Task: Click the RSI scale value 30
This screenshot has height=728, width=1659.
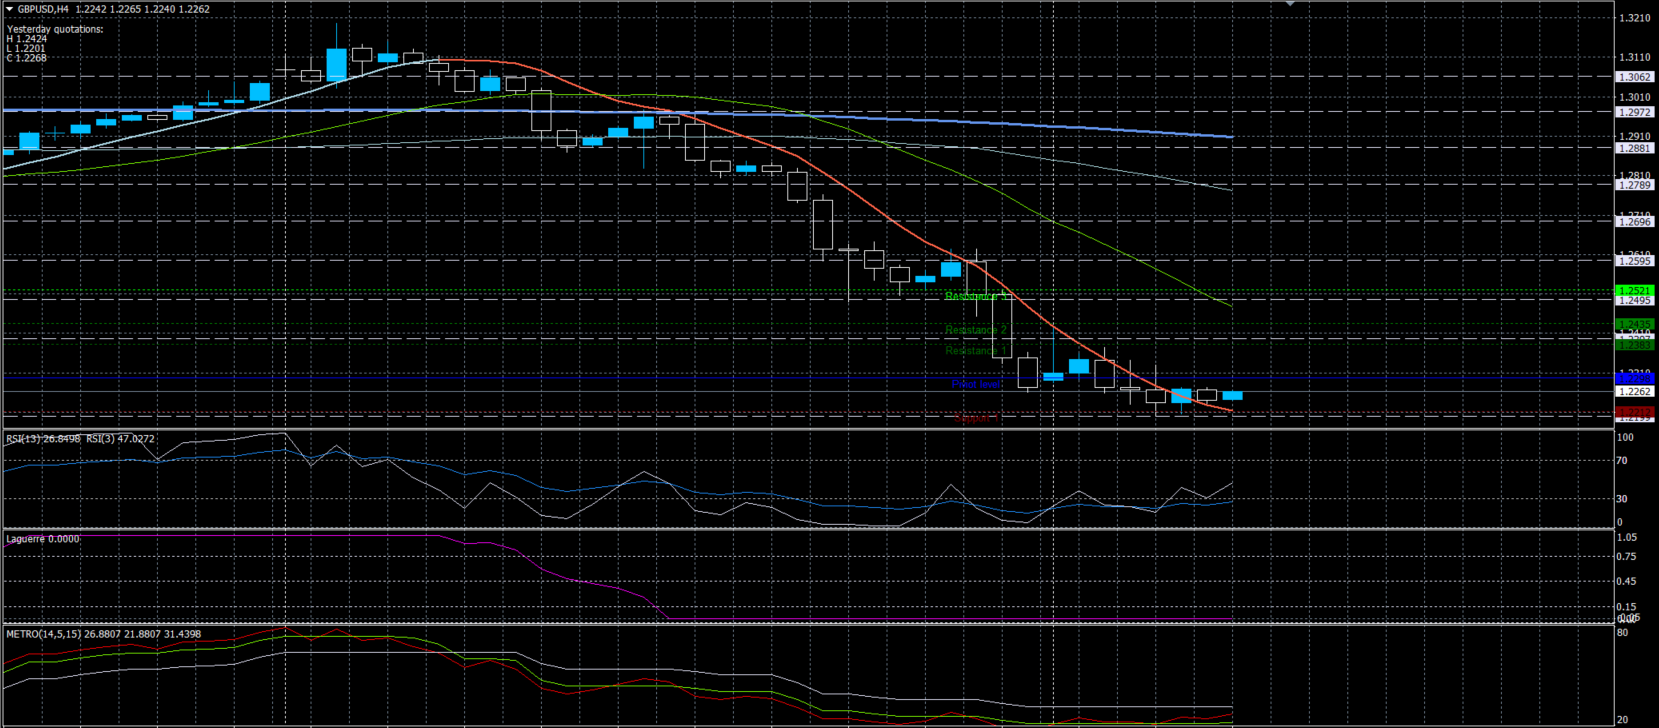Action: [1622, 499]
